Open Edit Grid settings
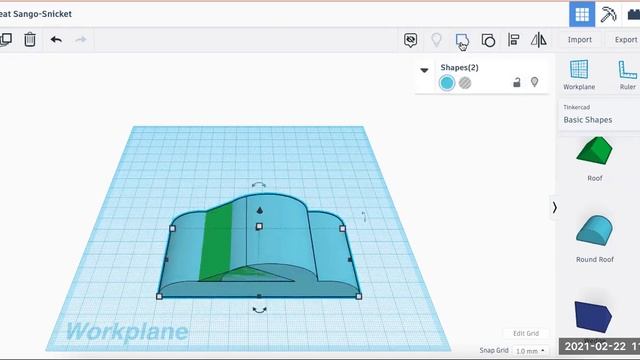The width and height of the screenshot is (640, 360). tap(526, 333)
